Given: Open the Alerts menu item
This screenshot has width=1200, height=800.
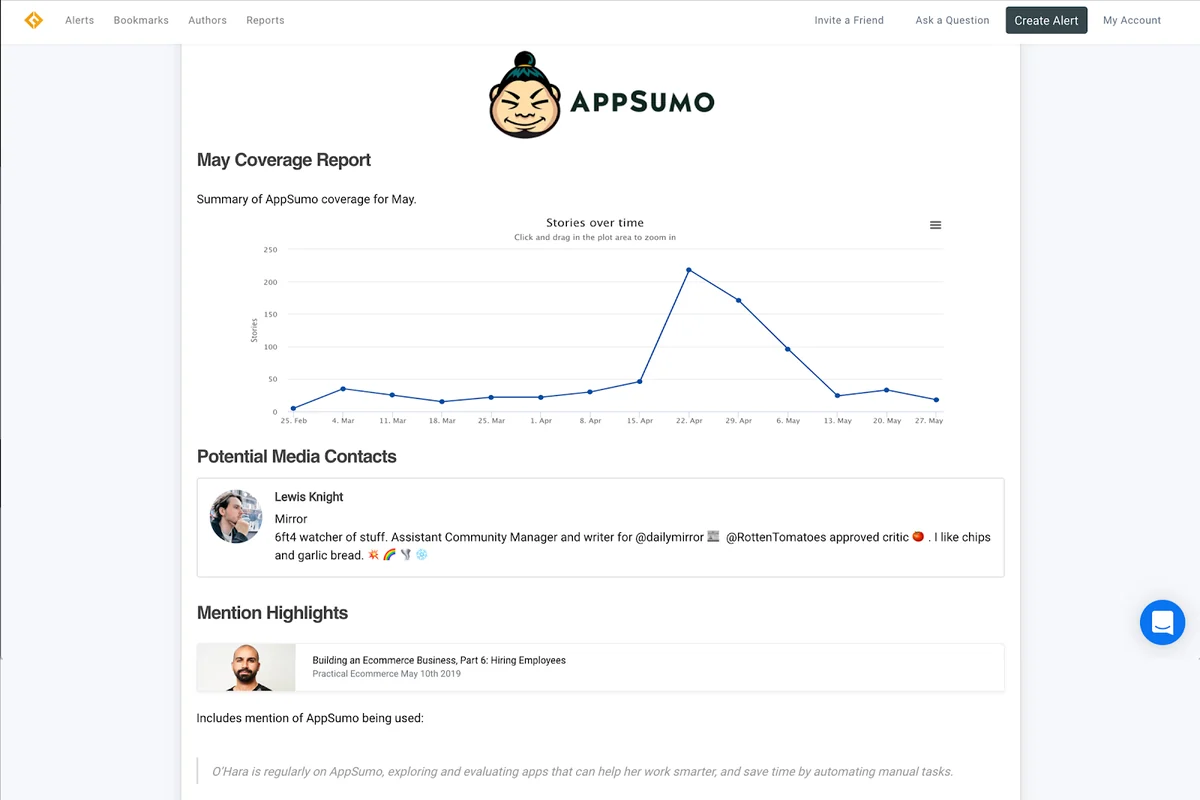Looking at the screenshot, I should tap(79, 20).
